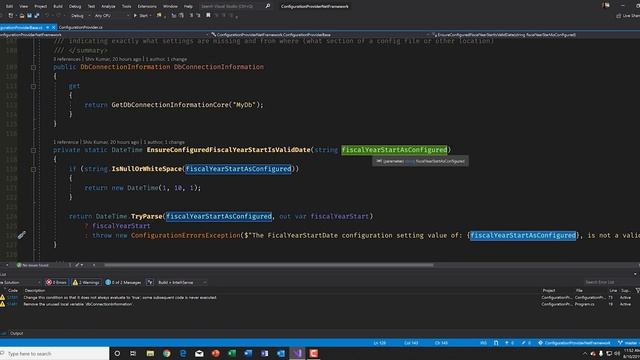Click the Open File toolbar icon
The height and width of the screenshot is (360, 640).
point(22,16)
